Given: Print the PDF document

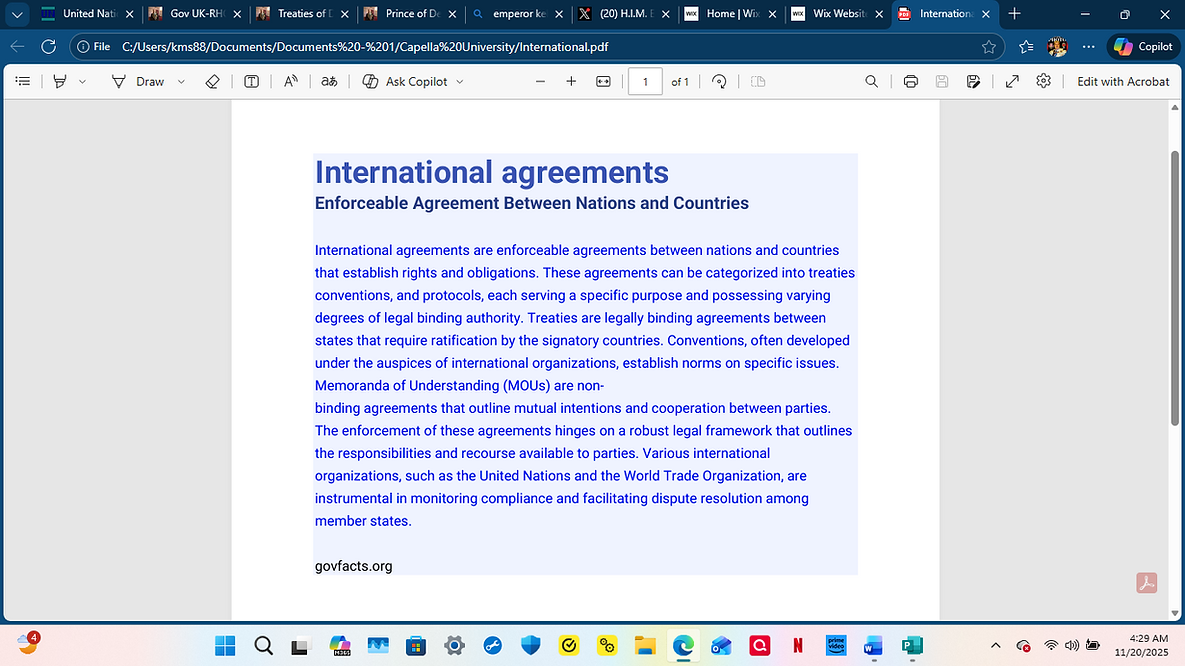Looking at the screenshot, I should [x=911, y=81].
